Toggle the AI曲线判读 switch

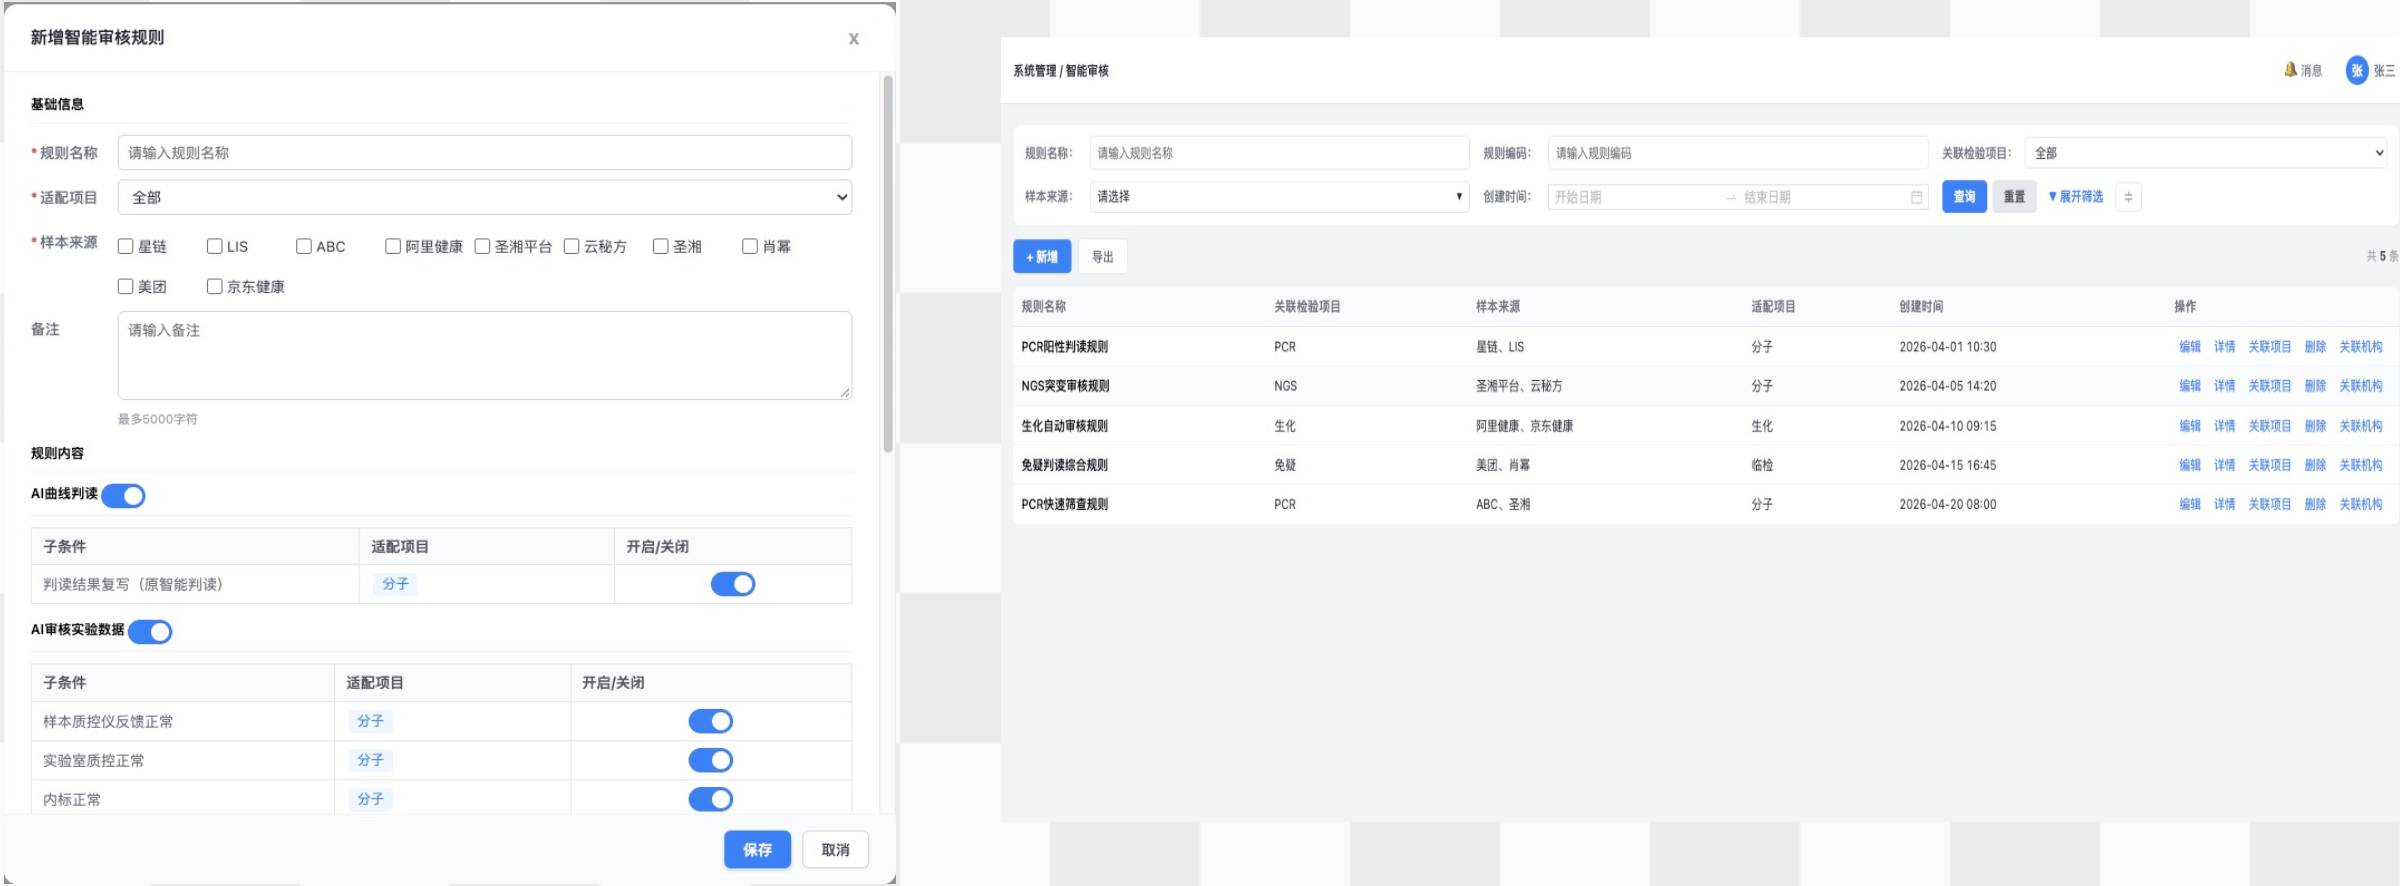tap(124, 495)
